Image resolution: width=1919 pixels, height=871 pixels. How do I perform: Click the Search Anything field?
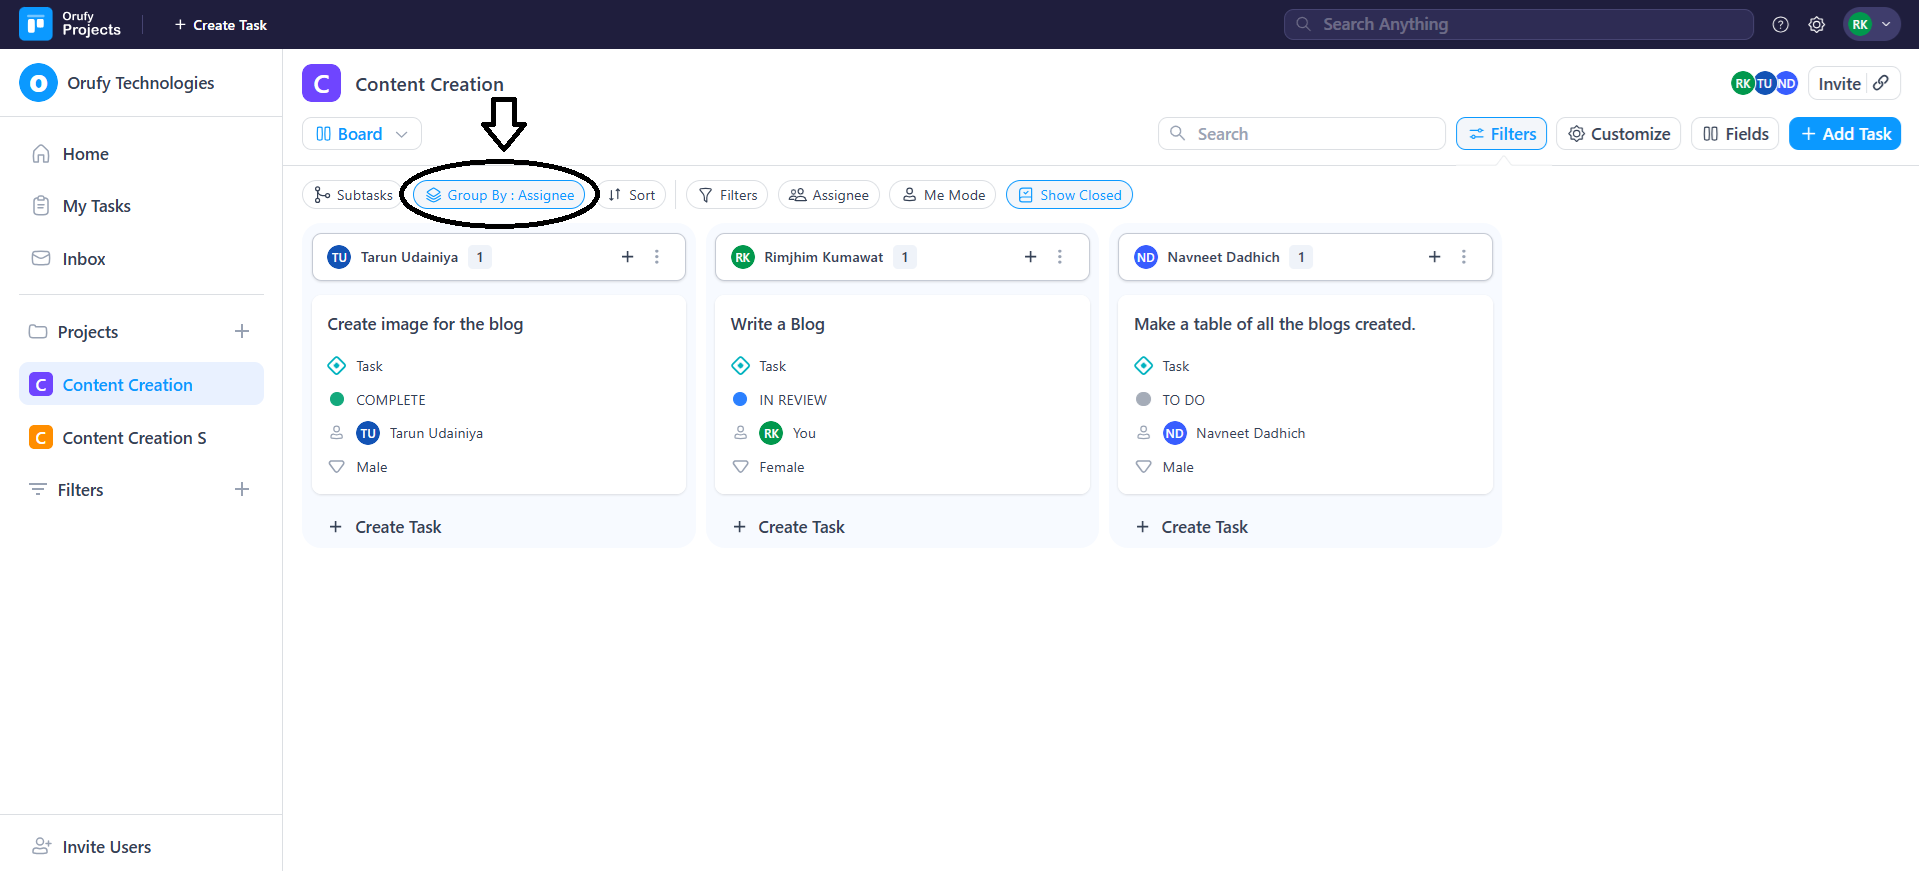tap(1518, 24)
